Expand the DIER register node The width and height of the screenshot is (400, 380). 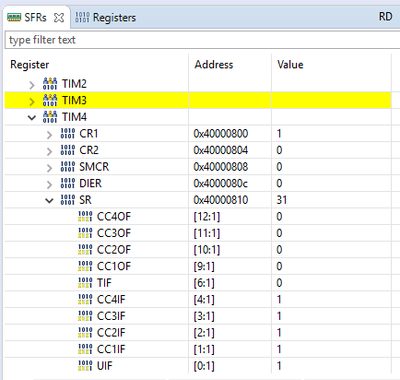pos(49,184)
